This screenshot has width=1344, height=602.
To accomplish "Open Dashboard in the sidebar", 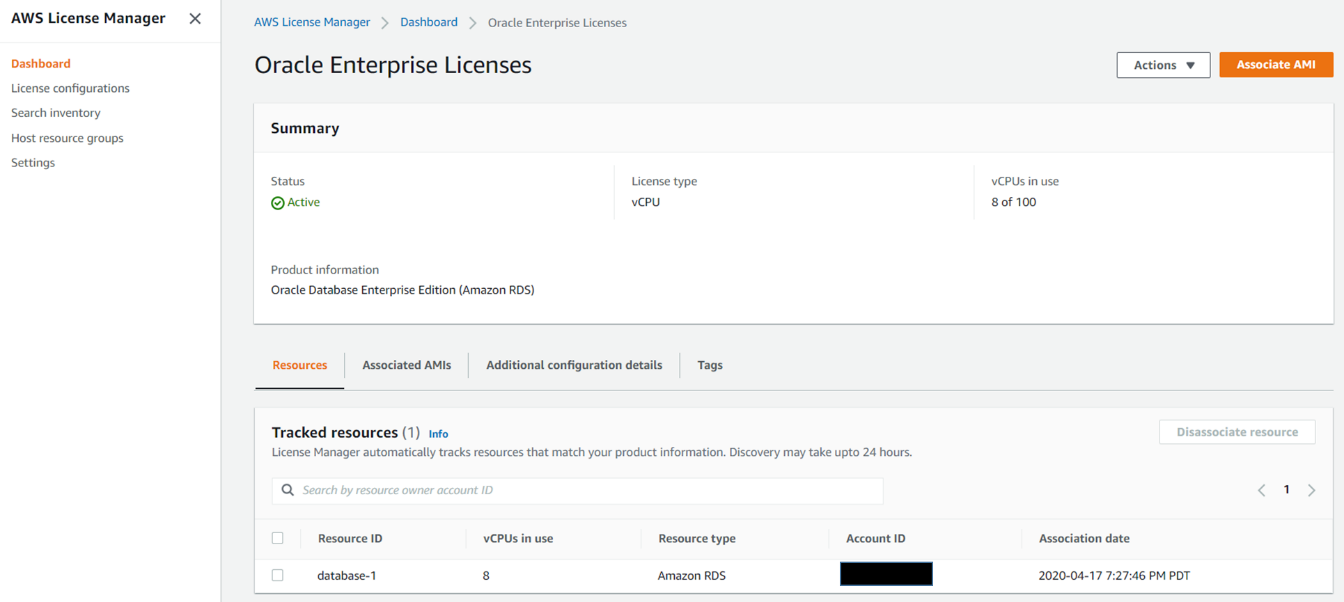I will click(41, 64).
